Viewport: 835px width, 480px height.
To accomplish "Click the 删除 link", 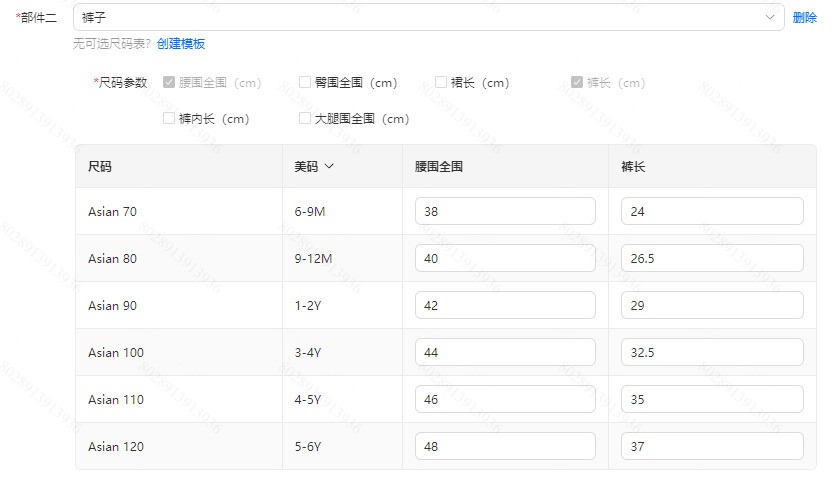I will pyautogui.click(x=804, y=17).
